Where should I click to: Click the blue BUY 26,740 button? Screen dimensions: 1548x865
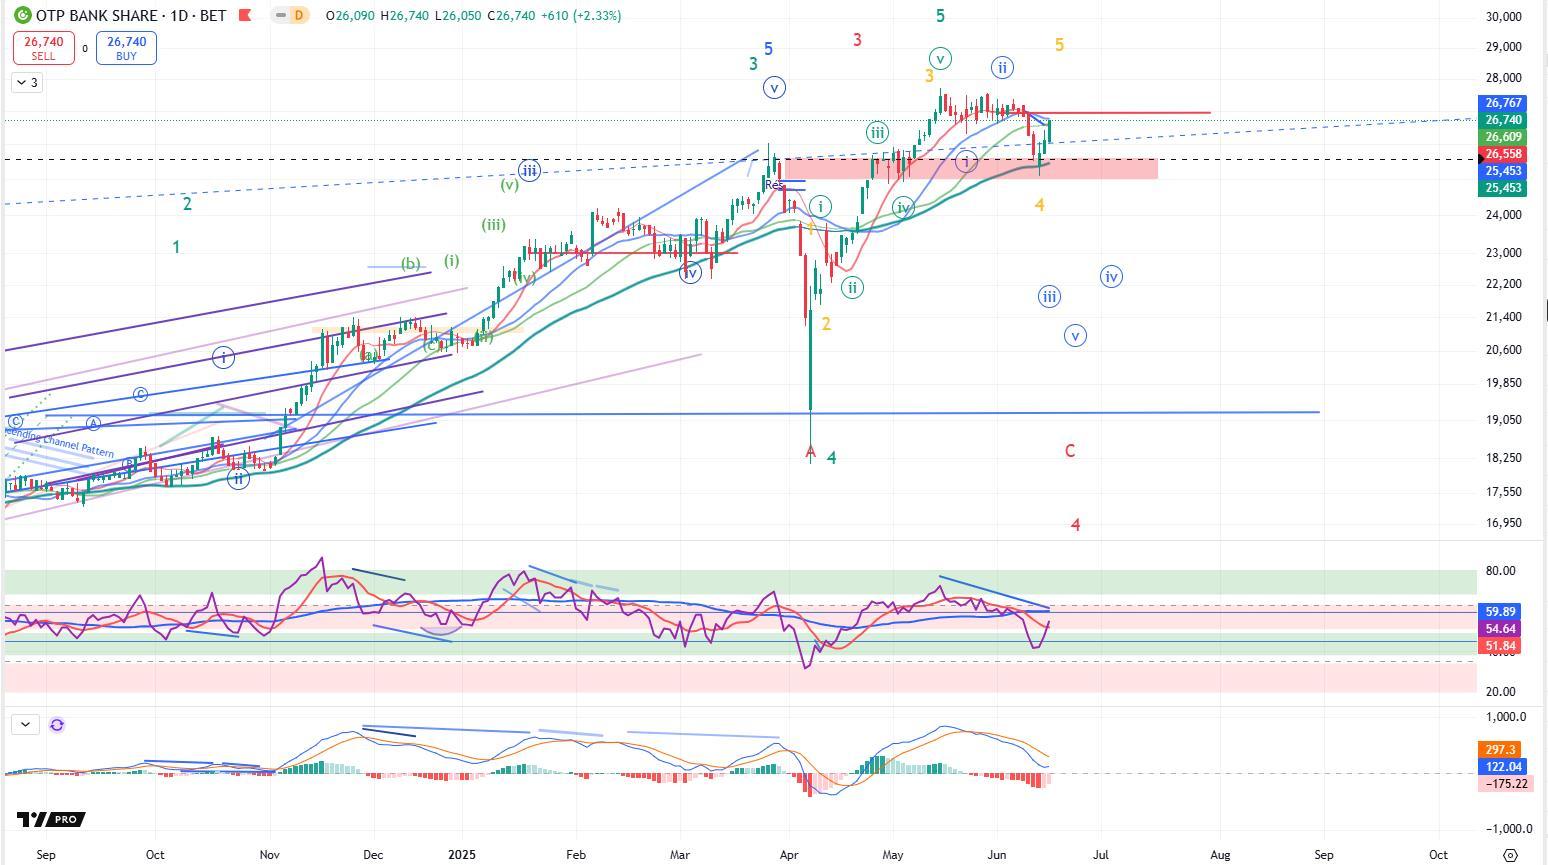126,48
